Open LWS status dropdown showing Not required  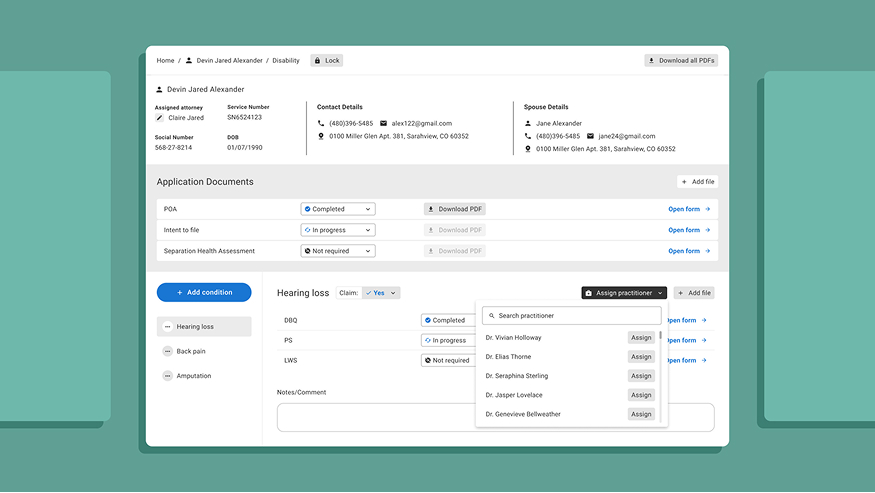tap(448, 360)
